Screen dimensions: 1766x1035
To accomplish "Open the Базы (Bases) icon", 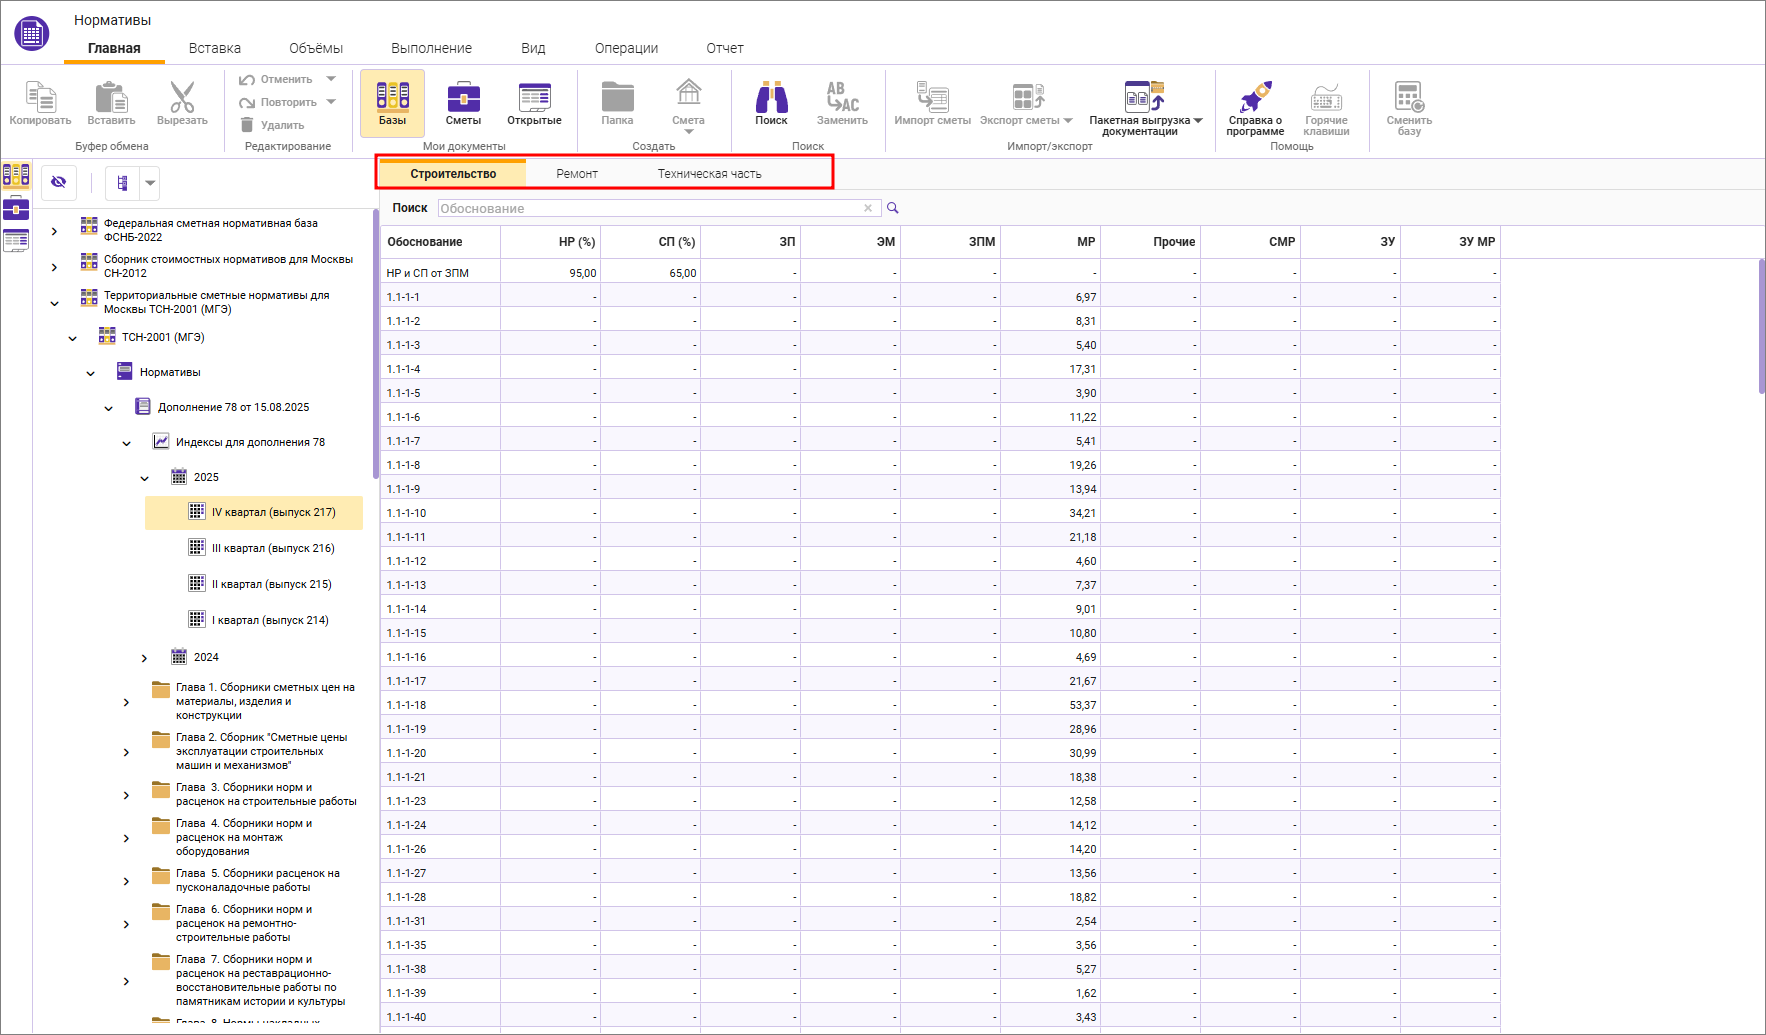I will point(392,102).
